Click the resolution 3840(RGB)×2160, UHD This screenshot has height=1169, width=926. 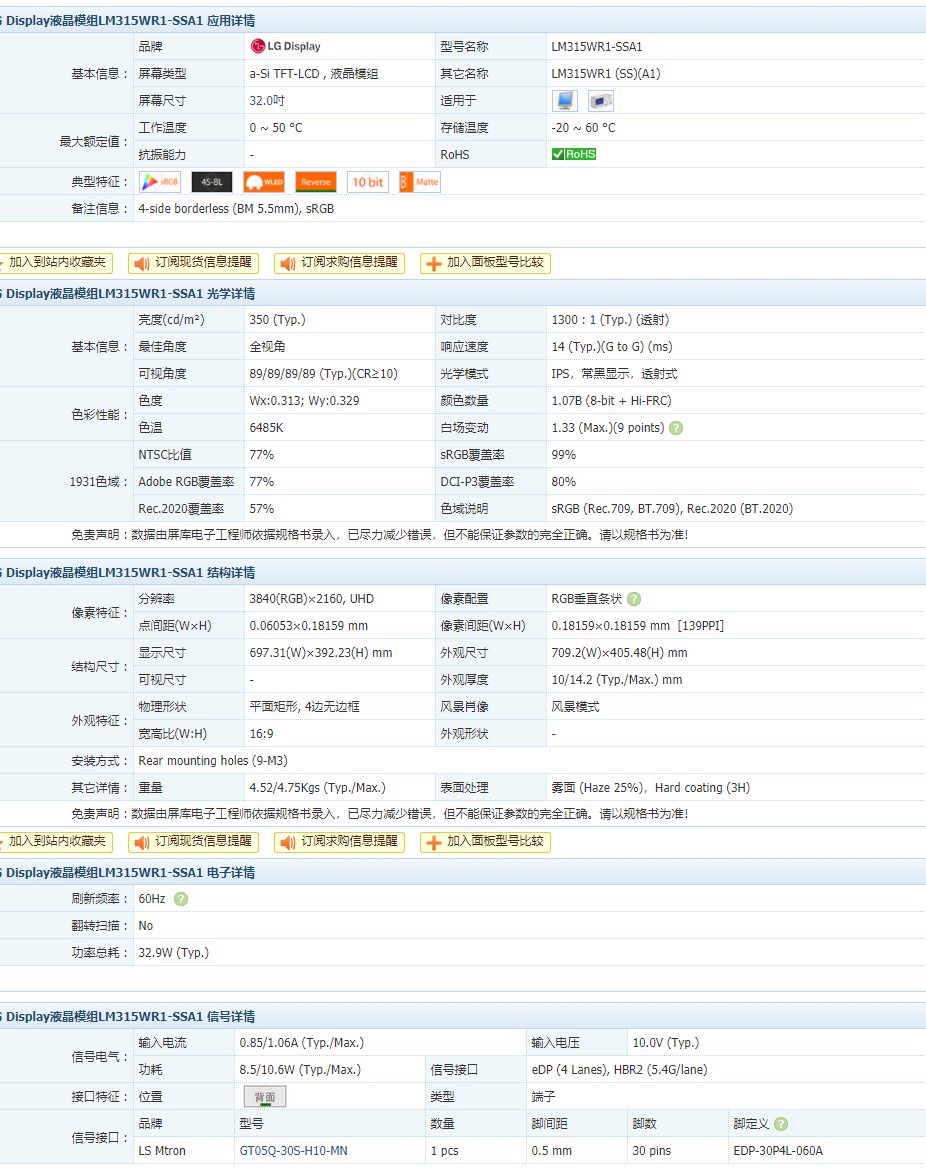312,599
